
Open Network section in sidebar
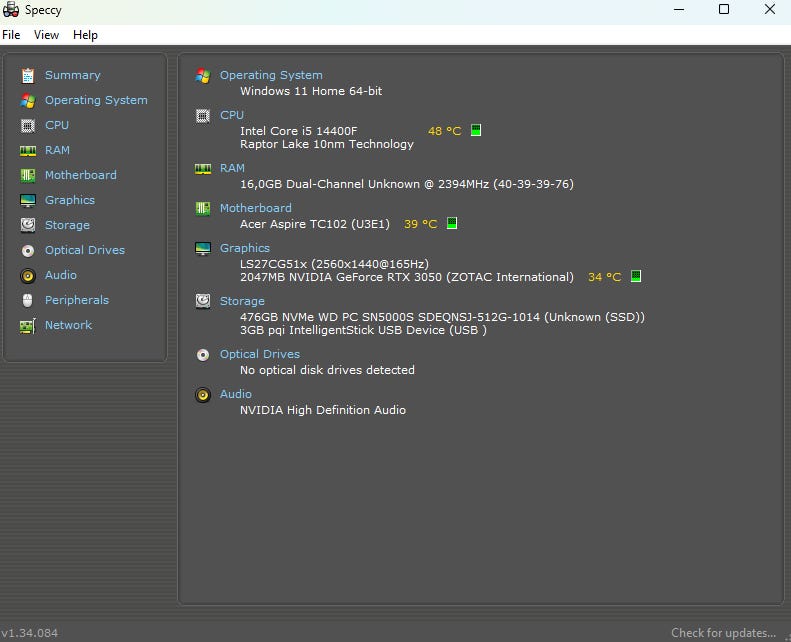click(x=69, y=325)
